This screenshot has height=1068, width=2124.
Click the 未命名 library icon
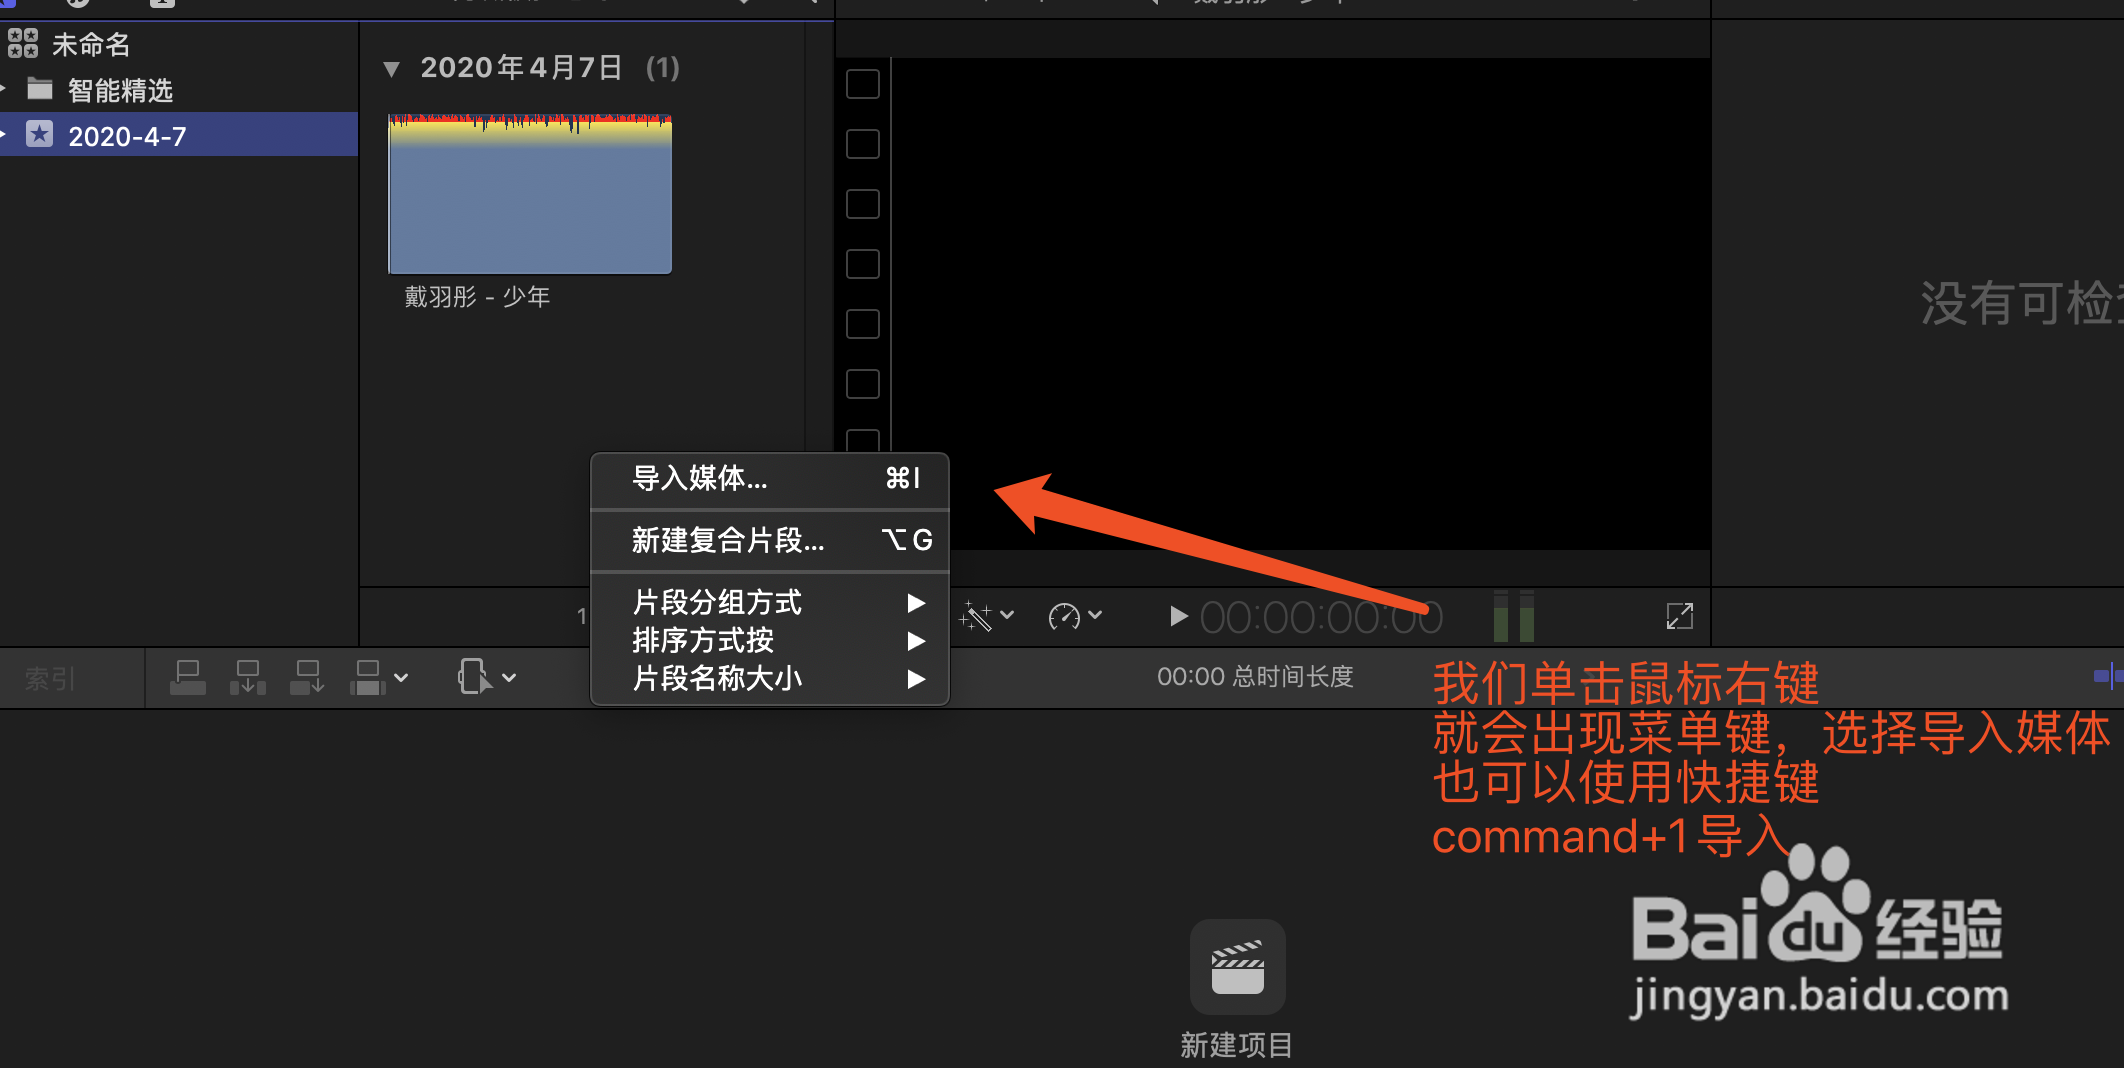[23, 44]
